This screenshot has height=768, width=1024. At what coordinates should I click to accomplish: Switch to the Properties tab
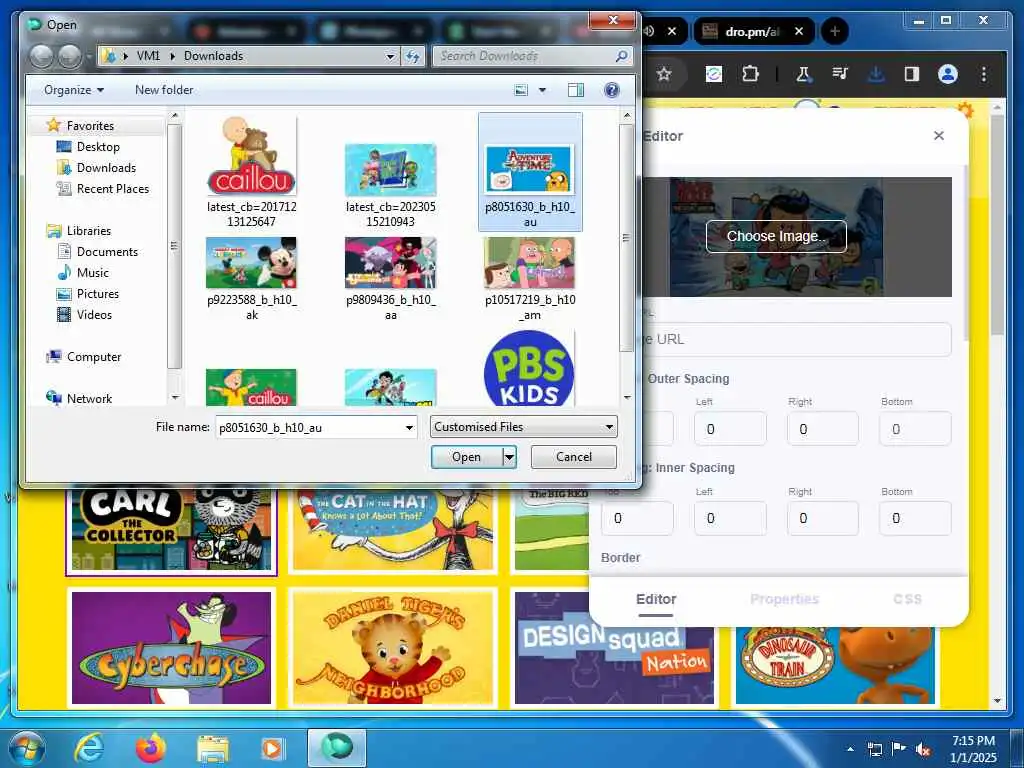[784, 599]
